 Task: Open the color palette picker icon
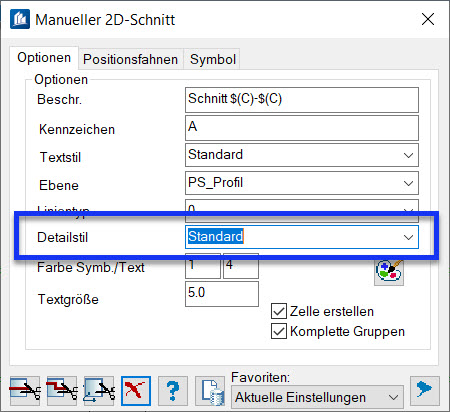pos(389,272)
